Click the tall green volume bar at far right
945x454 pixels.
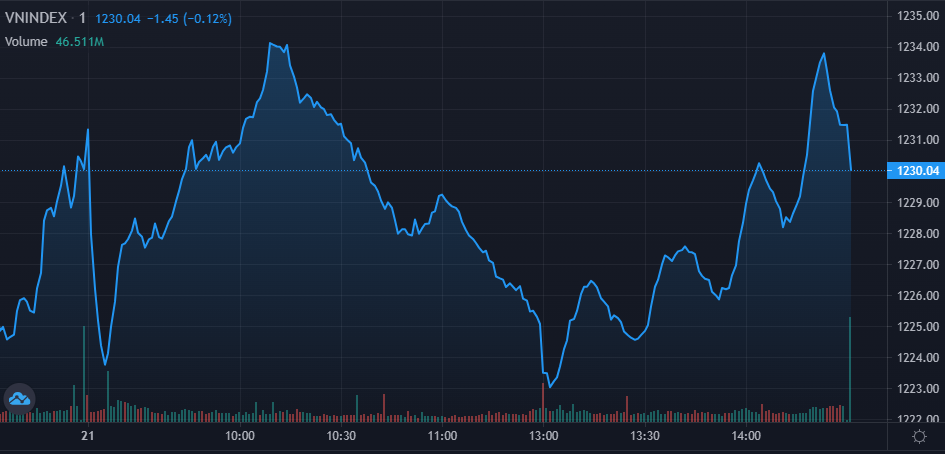850,370
